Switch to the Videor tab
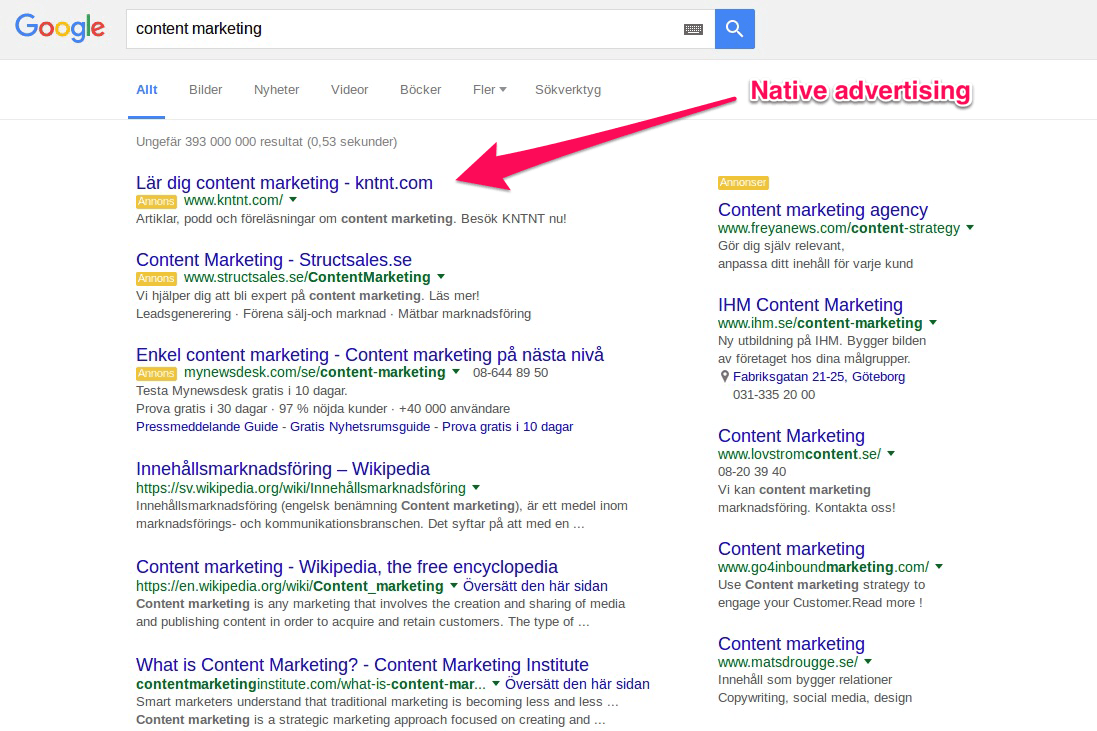The image size is (1097, 731). (x=350, y=90)
